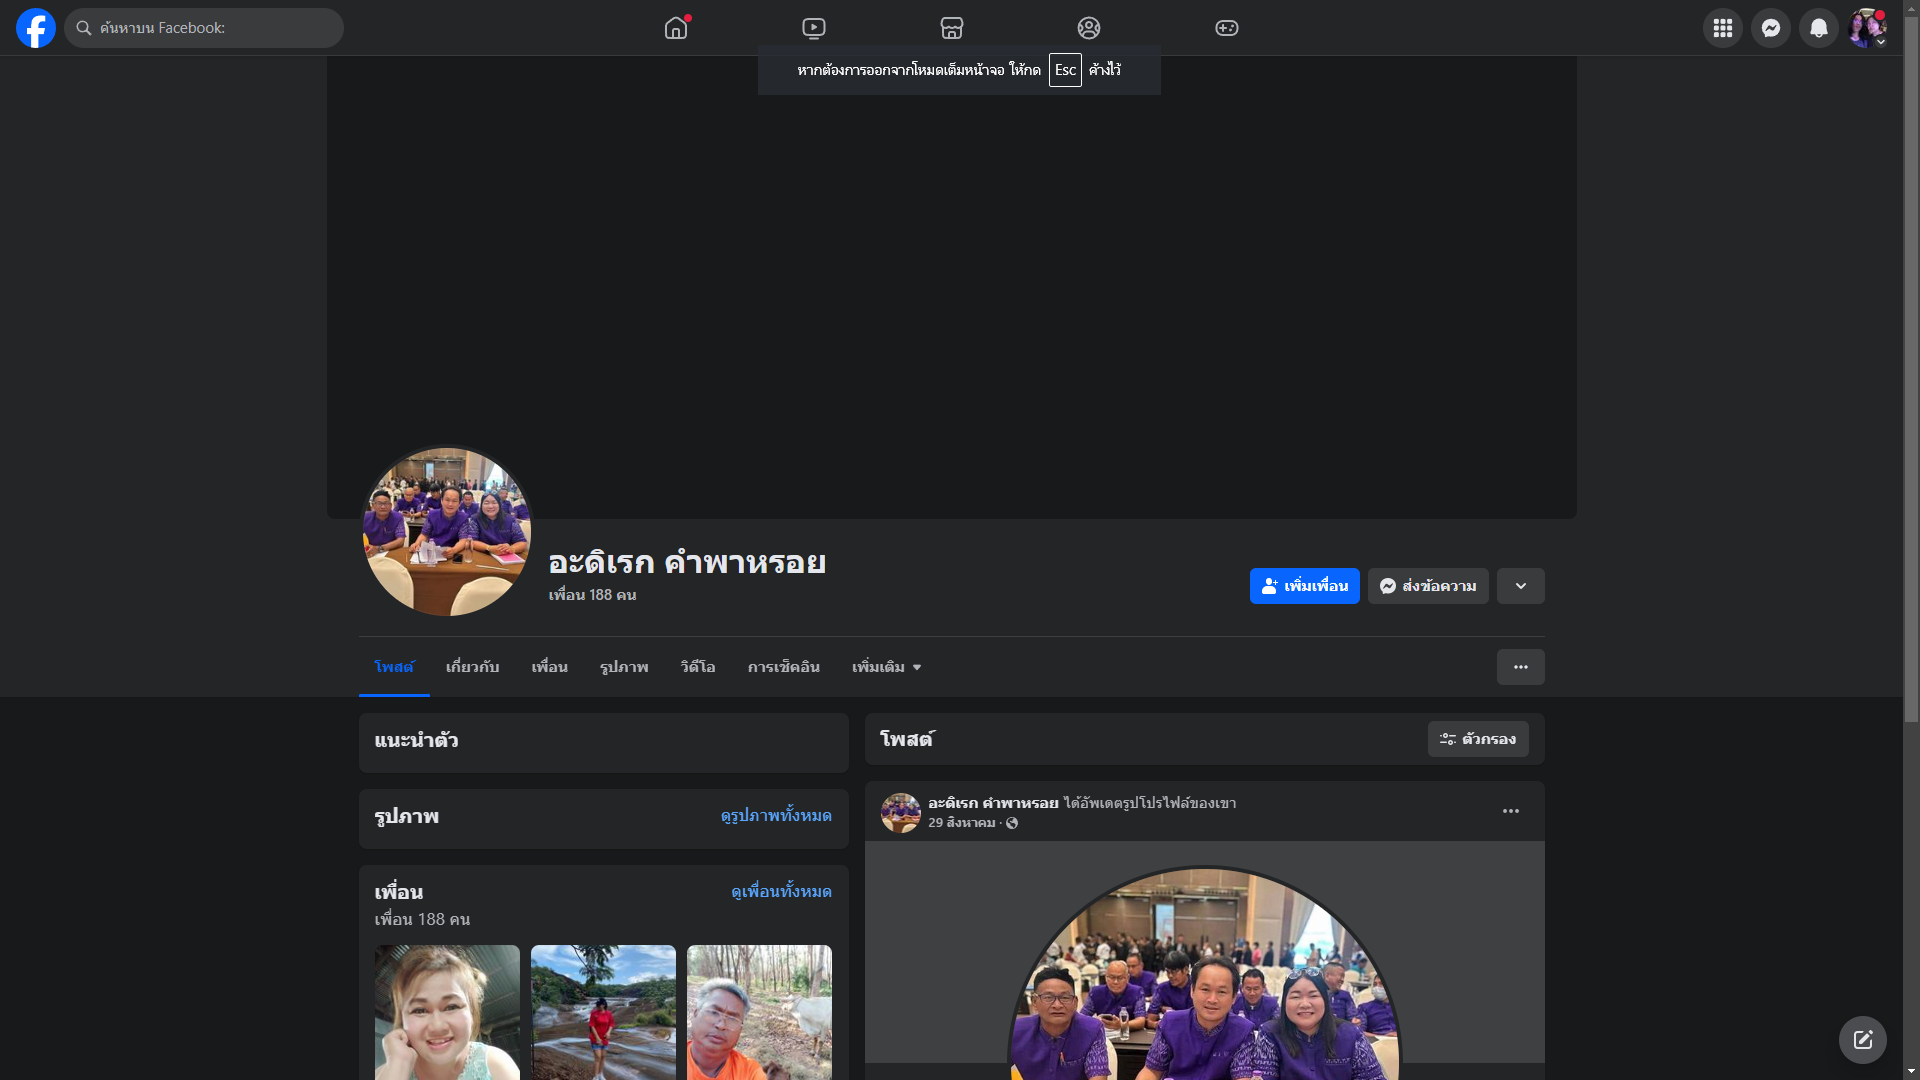Open the ตัวกรอง post filters
This screenshot has width=1920, height=1080.
(1478, 739)
